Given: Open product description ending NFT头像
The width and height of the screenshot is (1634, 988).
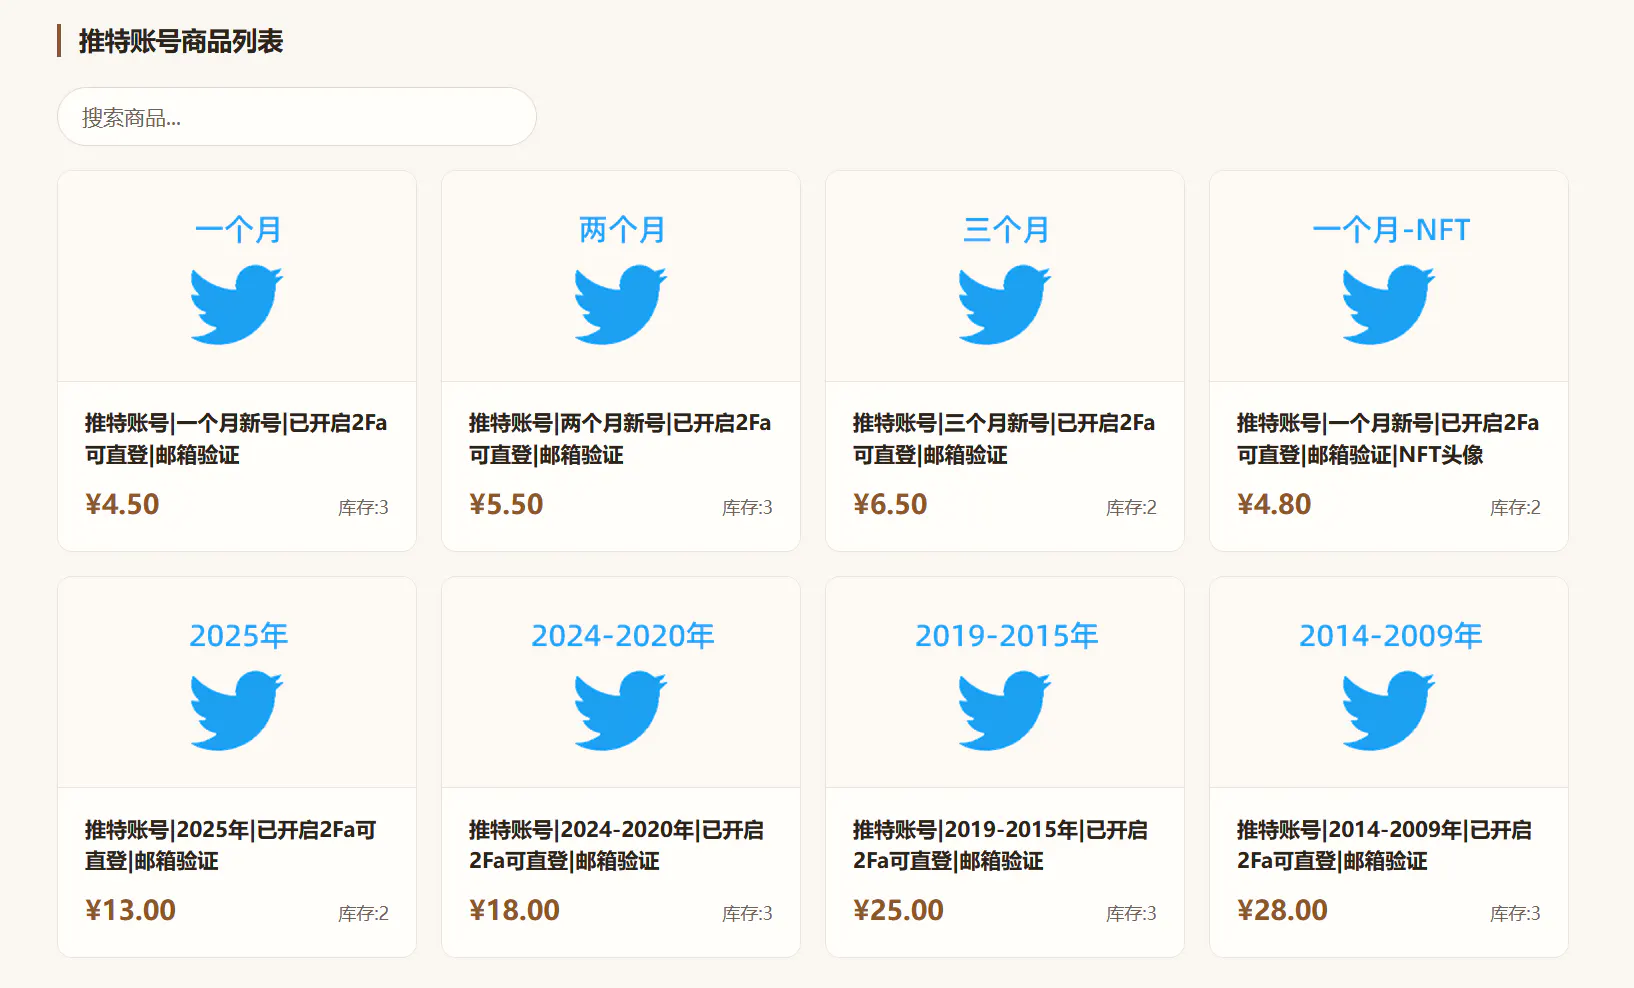Looking at the screenshot, I should point(1388,439).
